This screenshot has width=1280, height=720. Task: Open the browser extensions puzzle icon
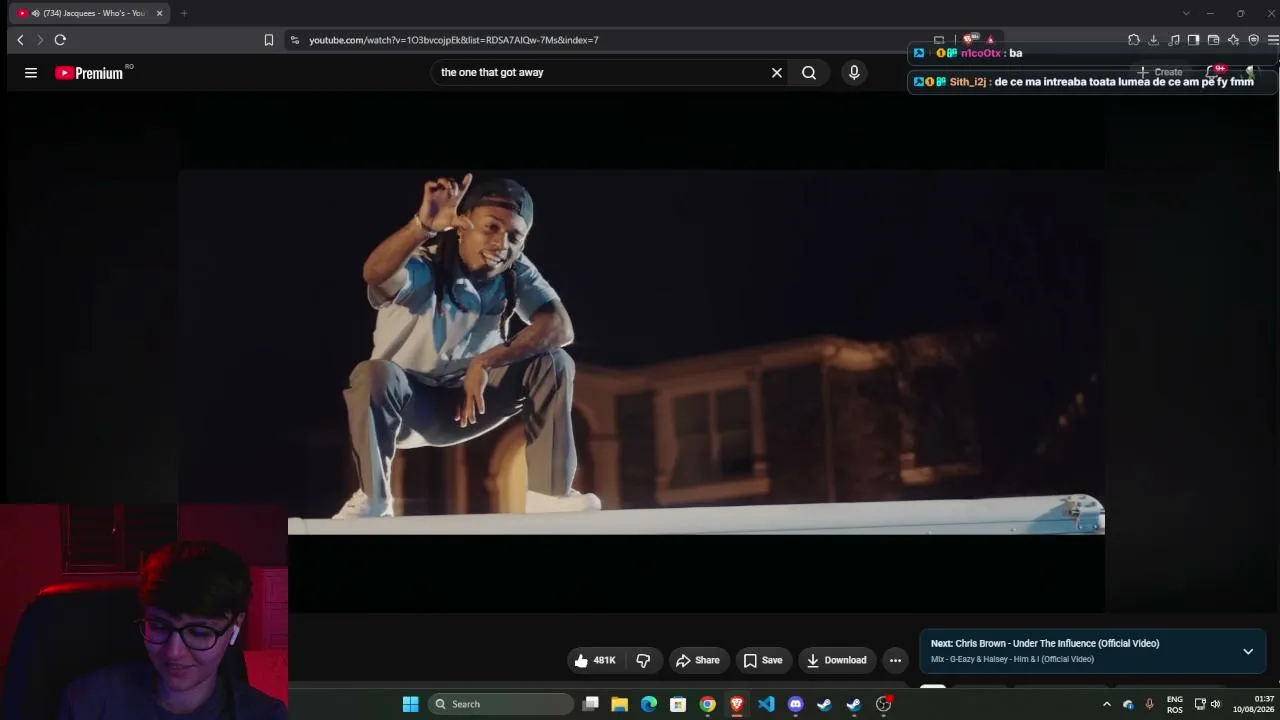coord(1133,40)
